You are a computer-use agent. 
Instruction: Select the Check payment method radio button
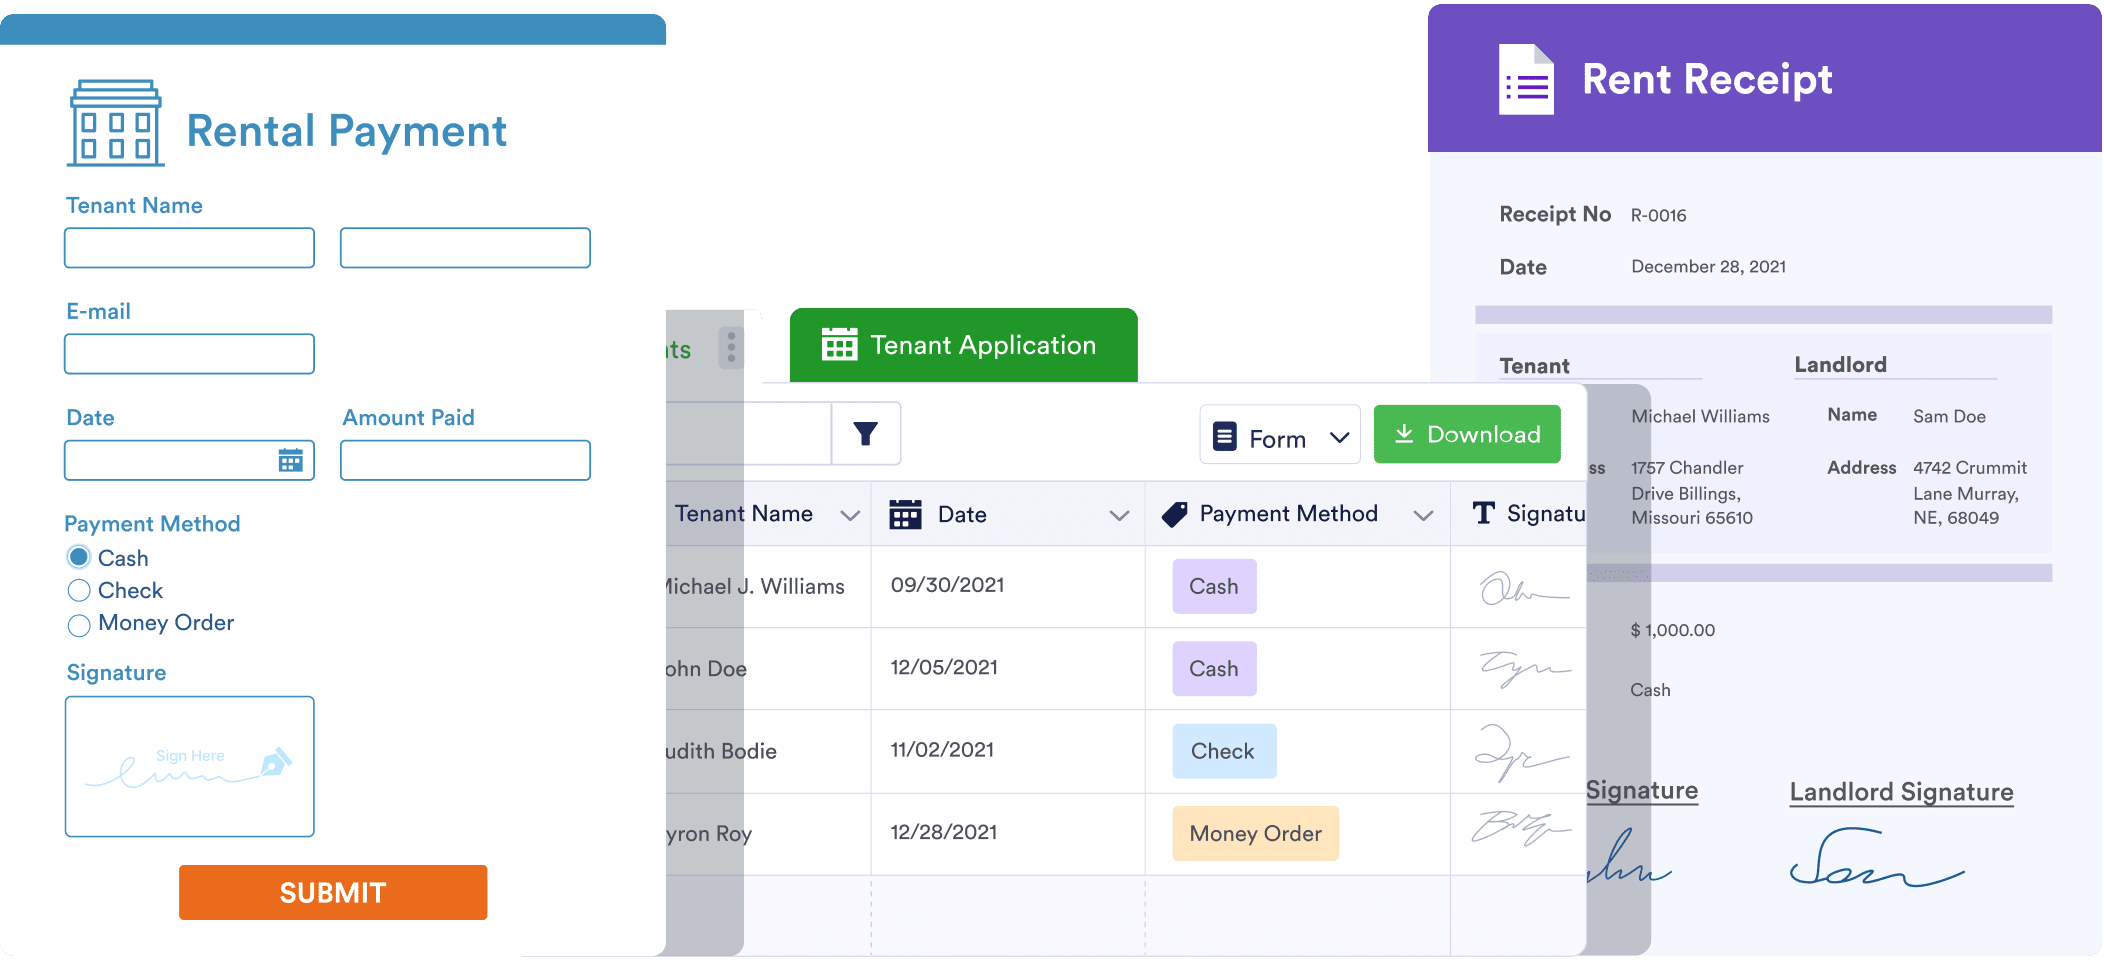tap(78, 590)
